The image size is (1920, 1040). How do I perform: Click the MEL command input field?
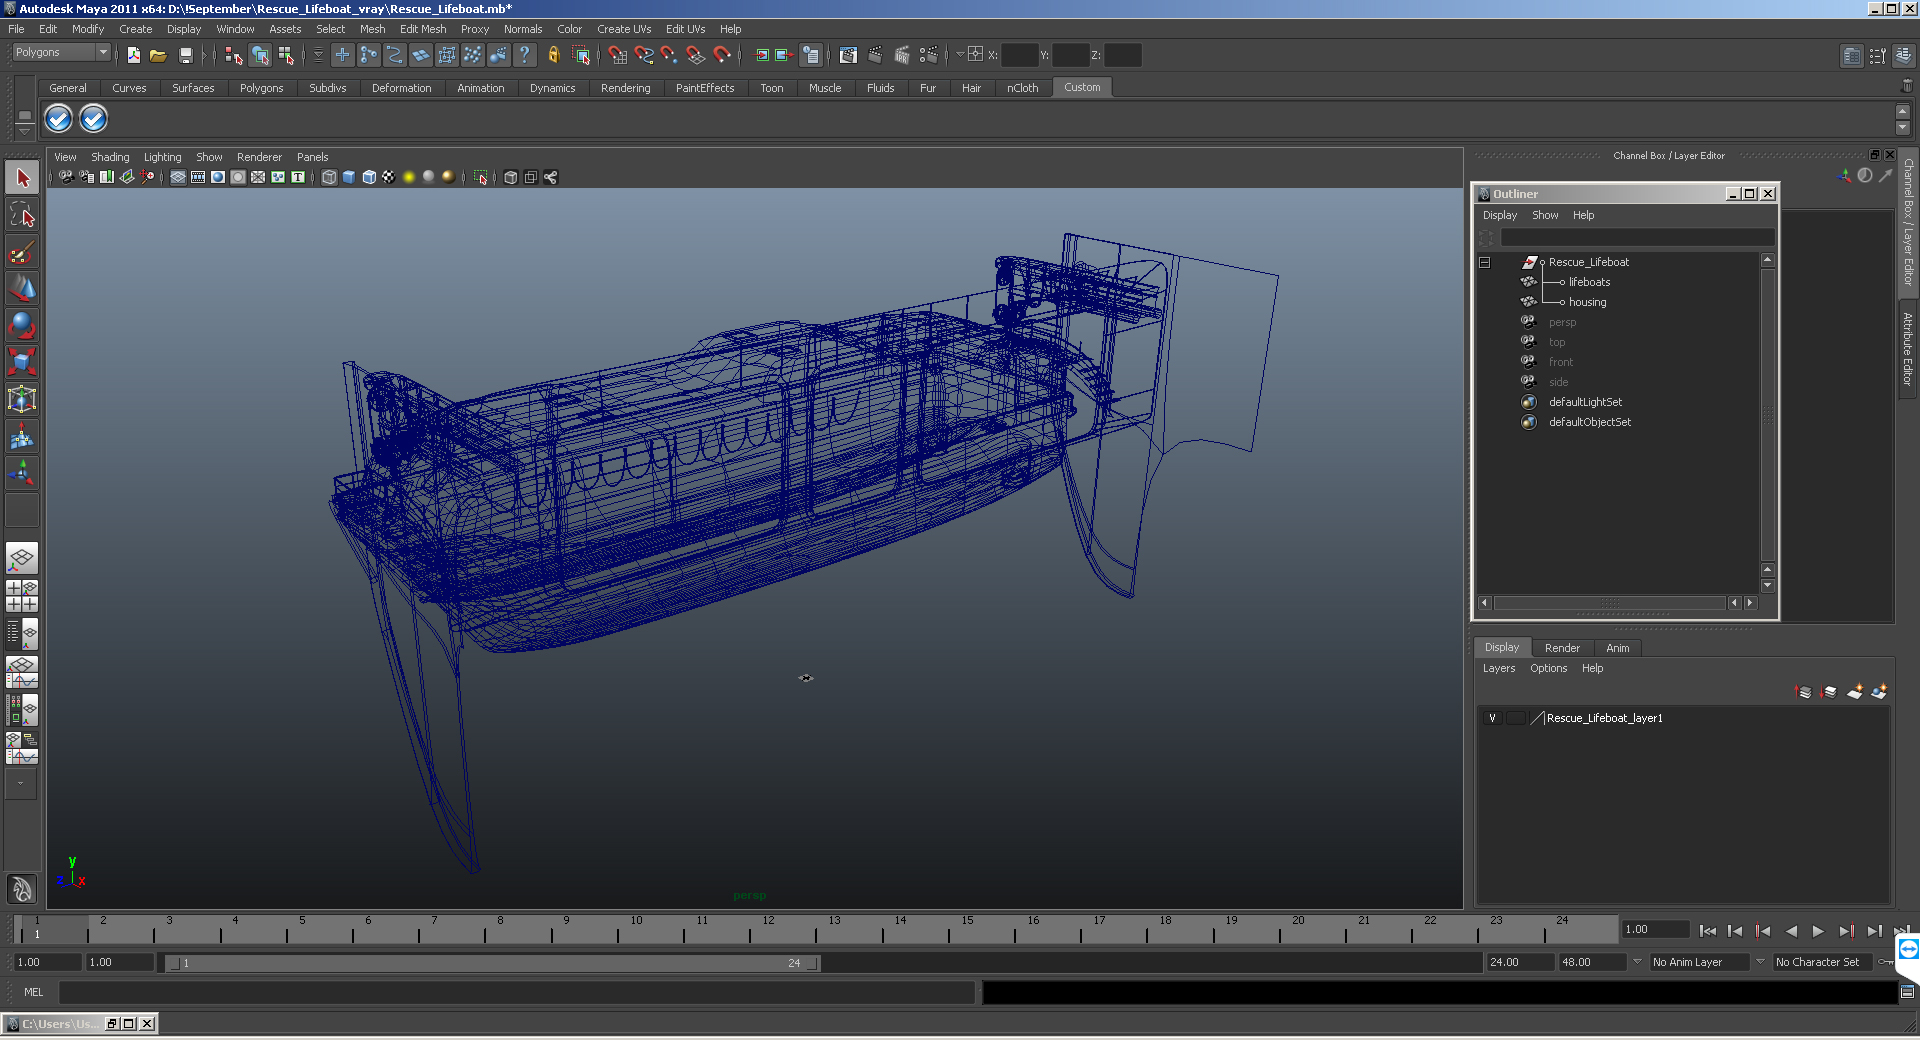[517, 992]
